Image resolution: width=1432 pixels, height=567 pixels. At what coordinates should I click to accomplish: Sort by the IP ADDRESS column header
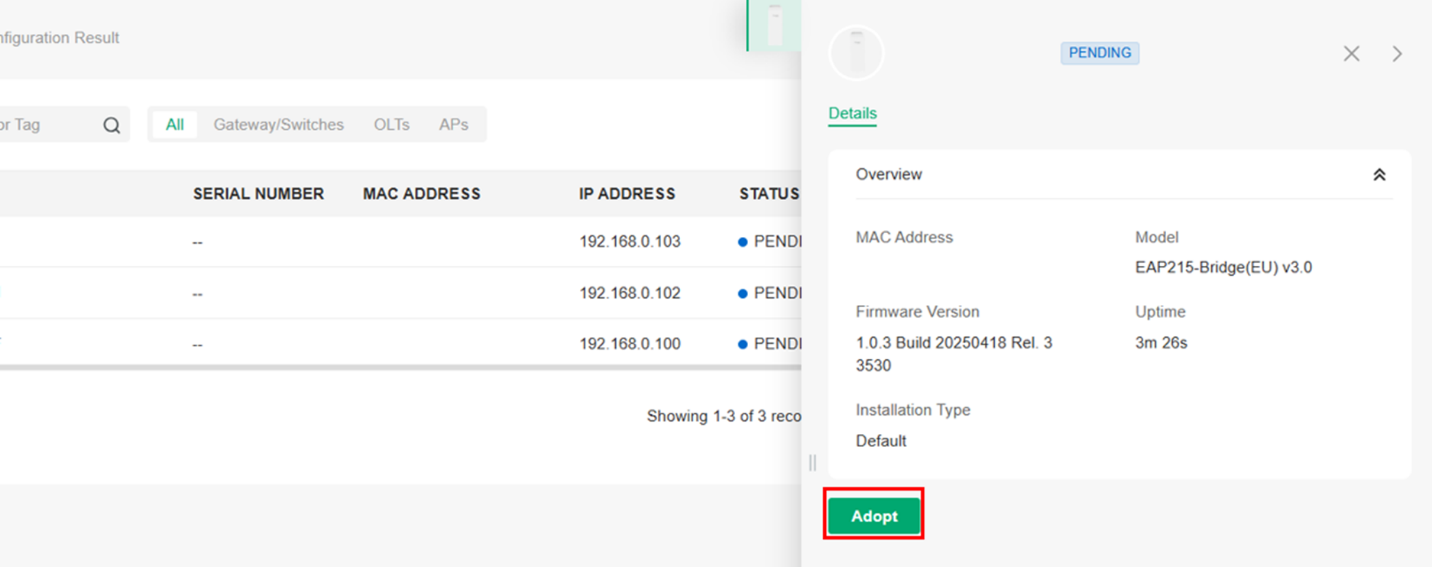(627, 194)
